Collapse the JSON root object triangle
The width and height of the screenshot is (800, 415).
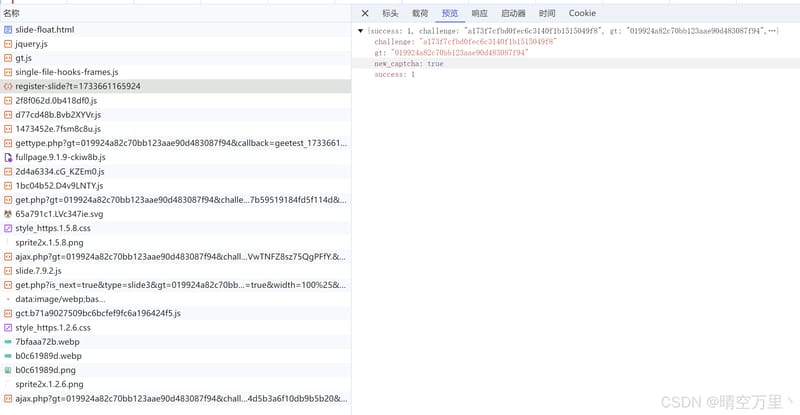click(361, 31)
